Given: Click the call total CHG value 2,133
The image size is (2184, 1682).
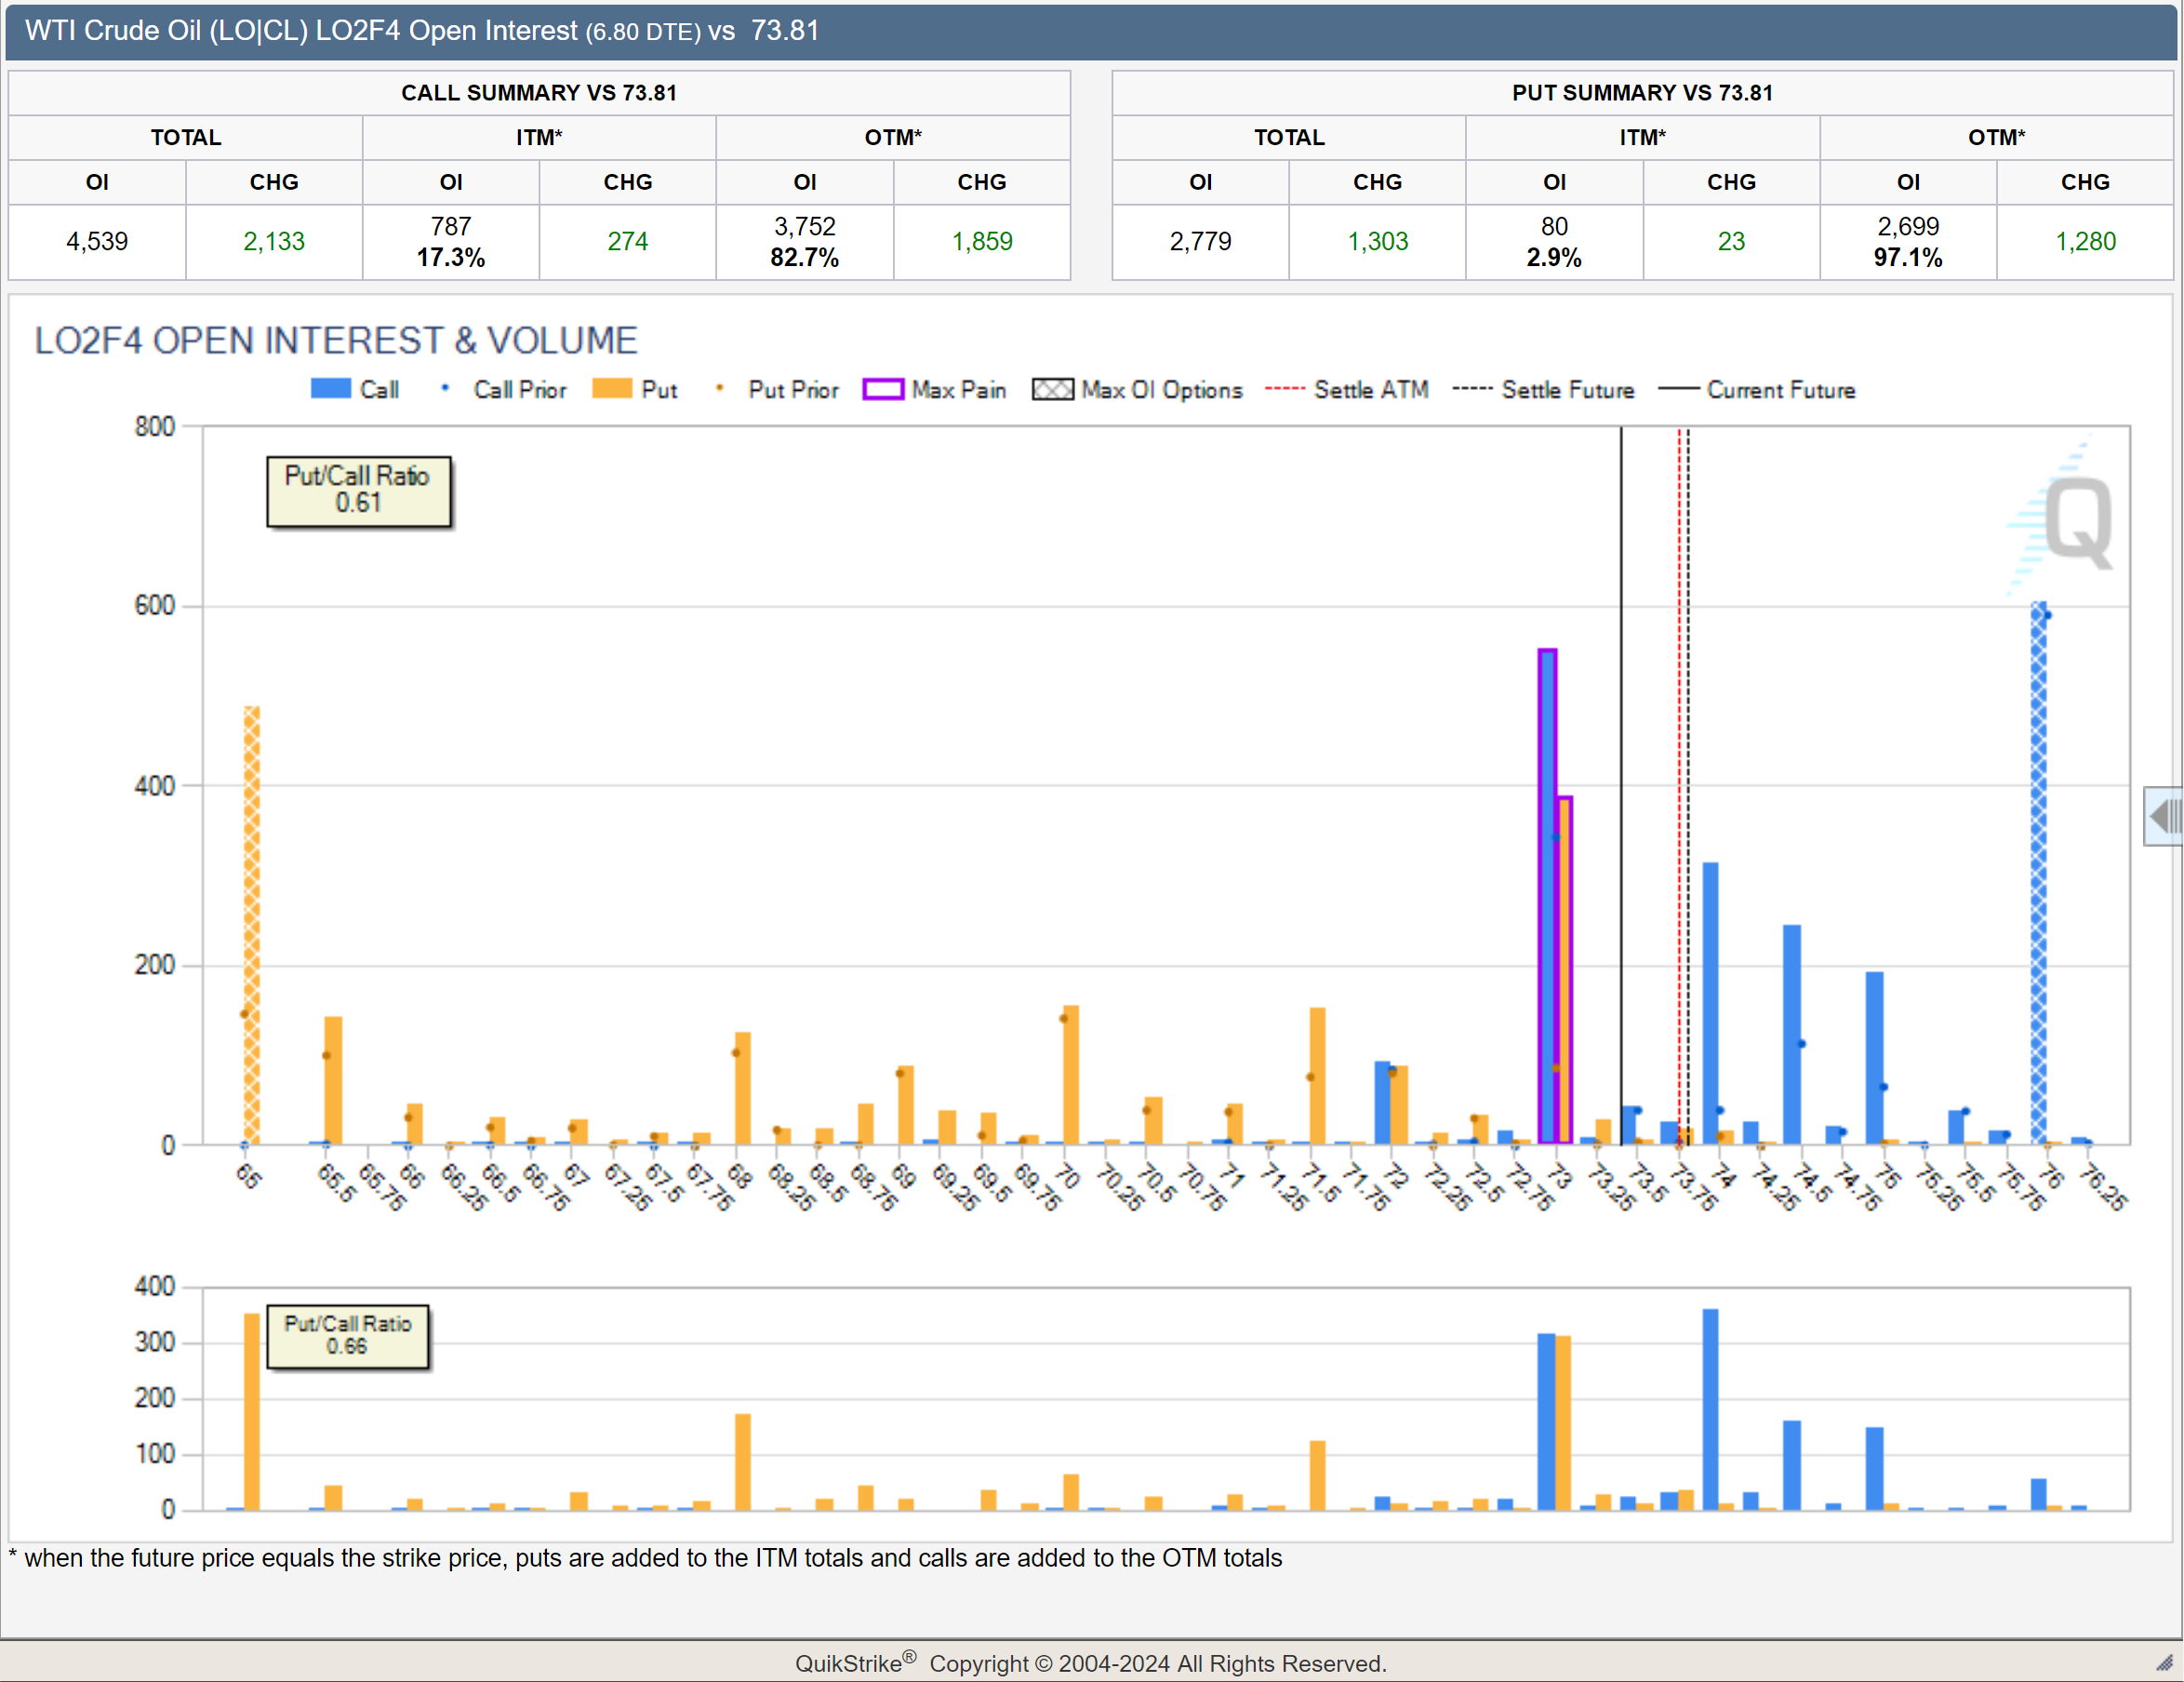Looking at the screenshot, I should [273, 241].
